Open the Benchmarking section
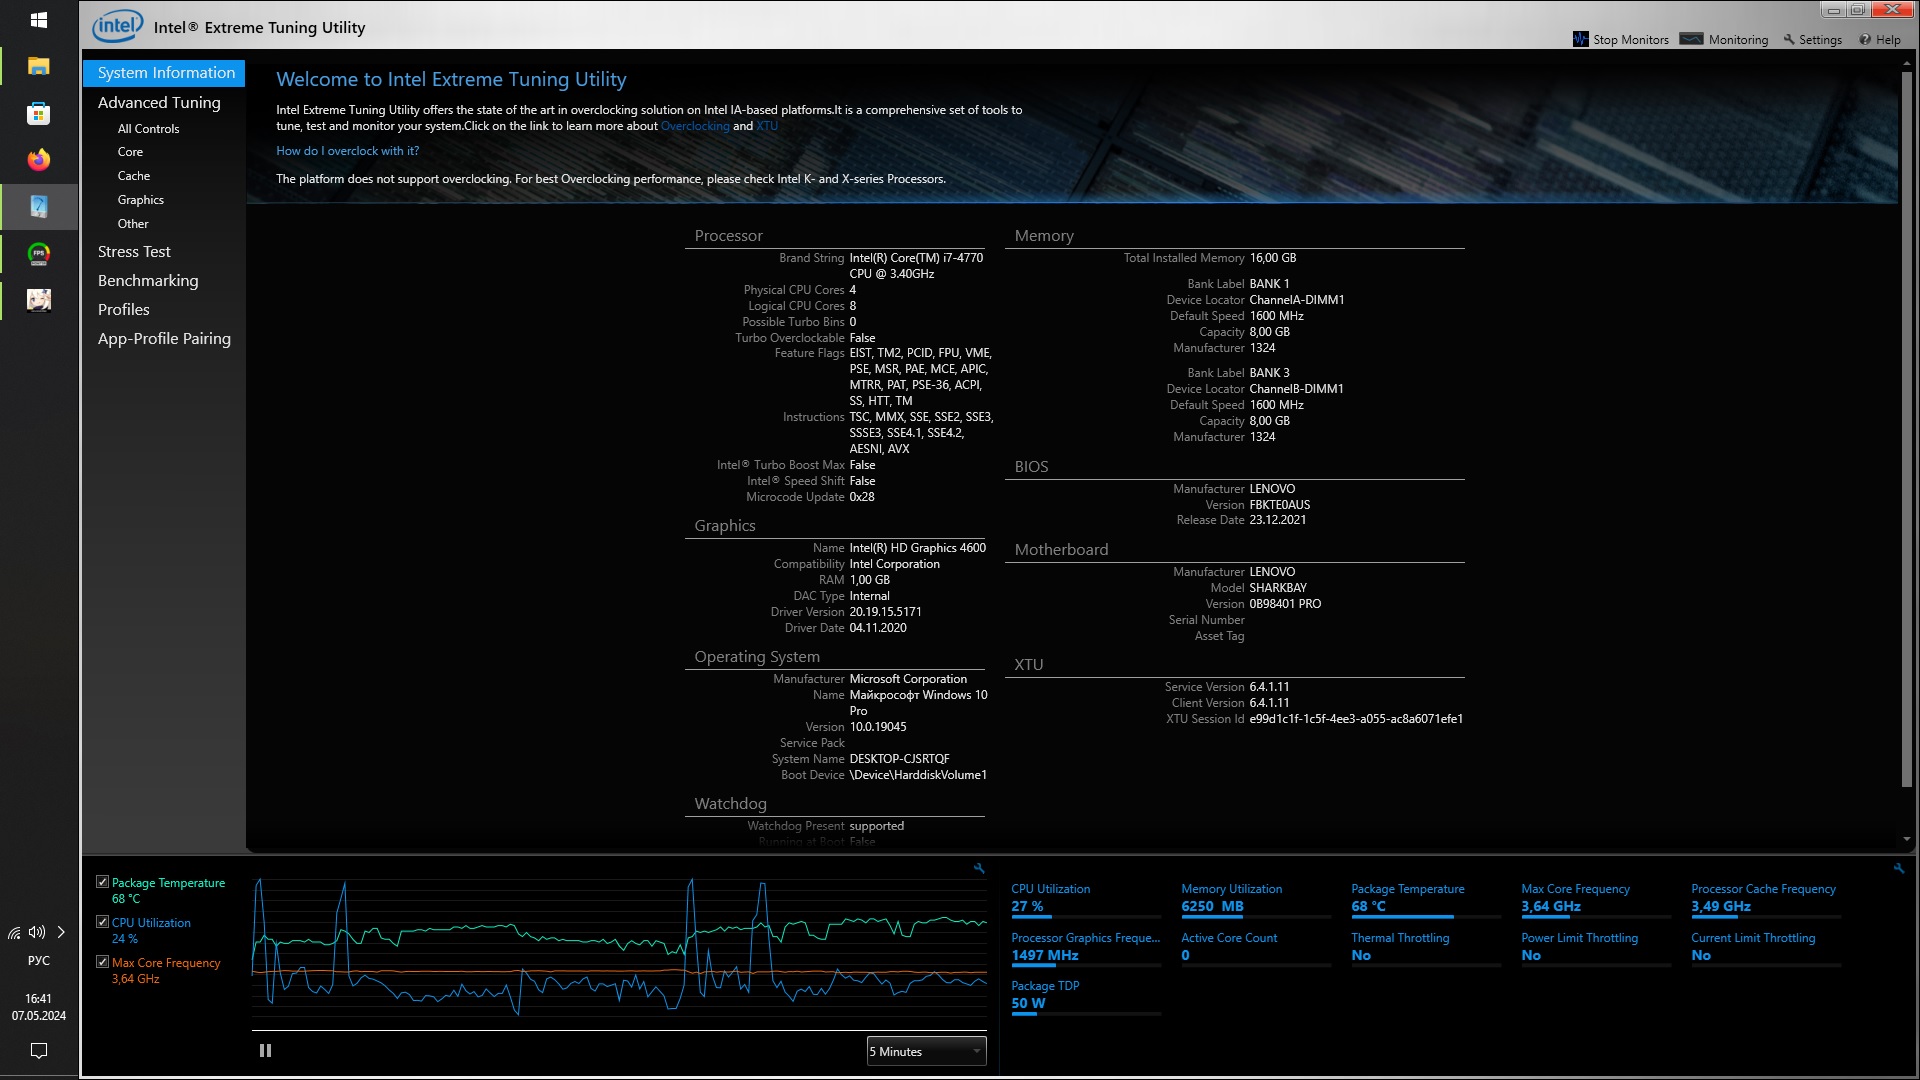Screen dimensions: 1920x1080 coord(148,281)
